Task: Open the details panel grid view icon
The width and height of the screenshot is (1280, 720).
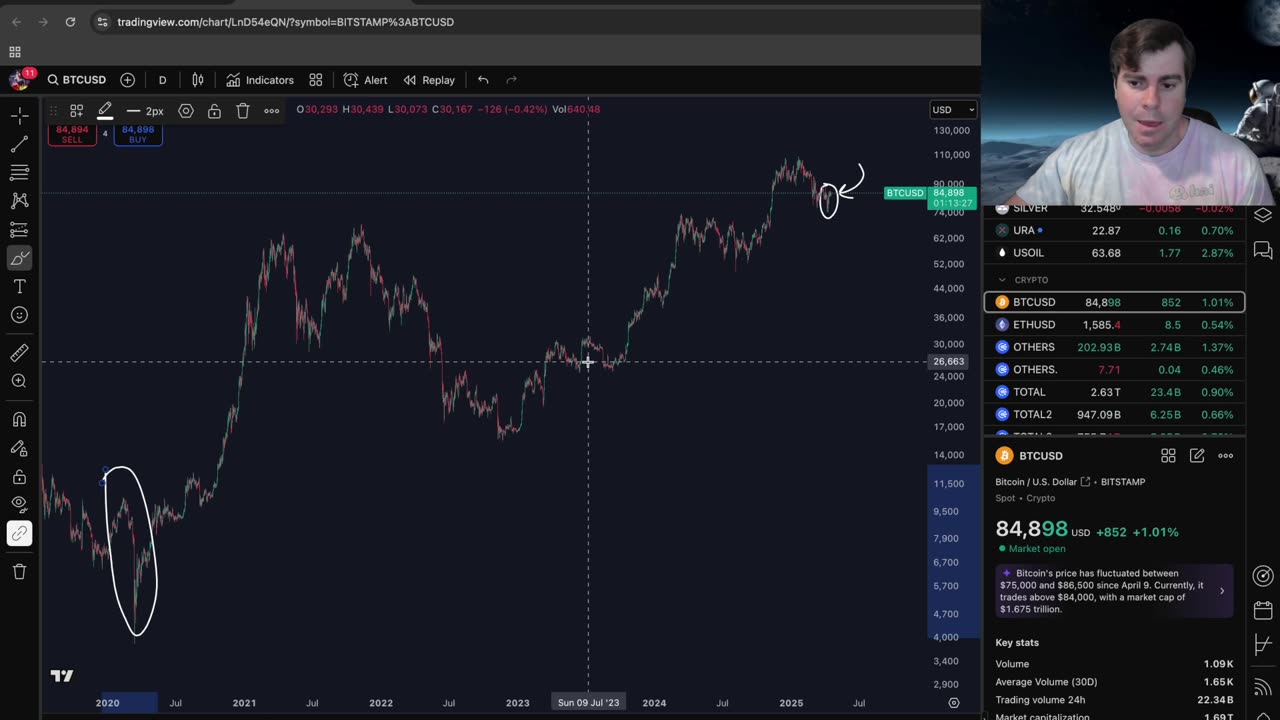Action: click(1168, 456)
